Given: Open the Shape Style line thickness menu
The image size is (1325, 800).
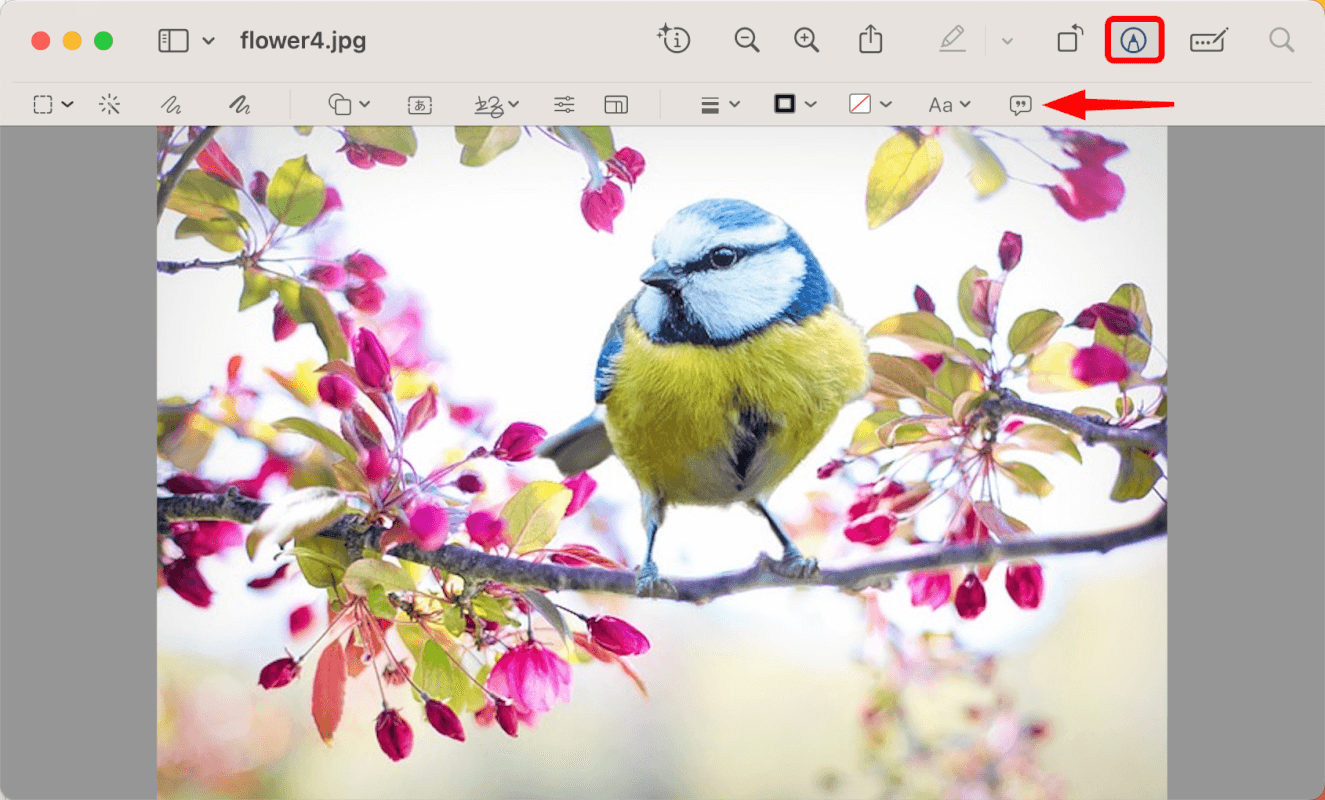Looking at the screenshot, I should pyautogui.click(x=720, y=104).
